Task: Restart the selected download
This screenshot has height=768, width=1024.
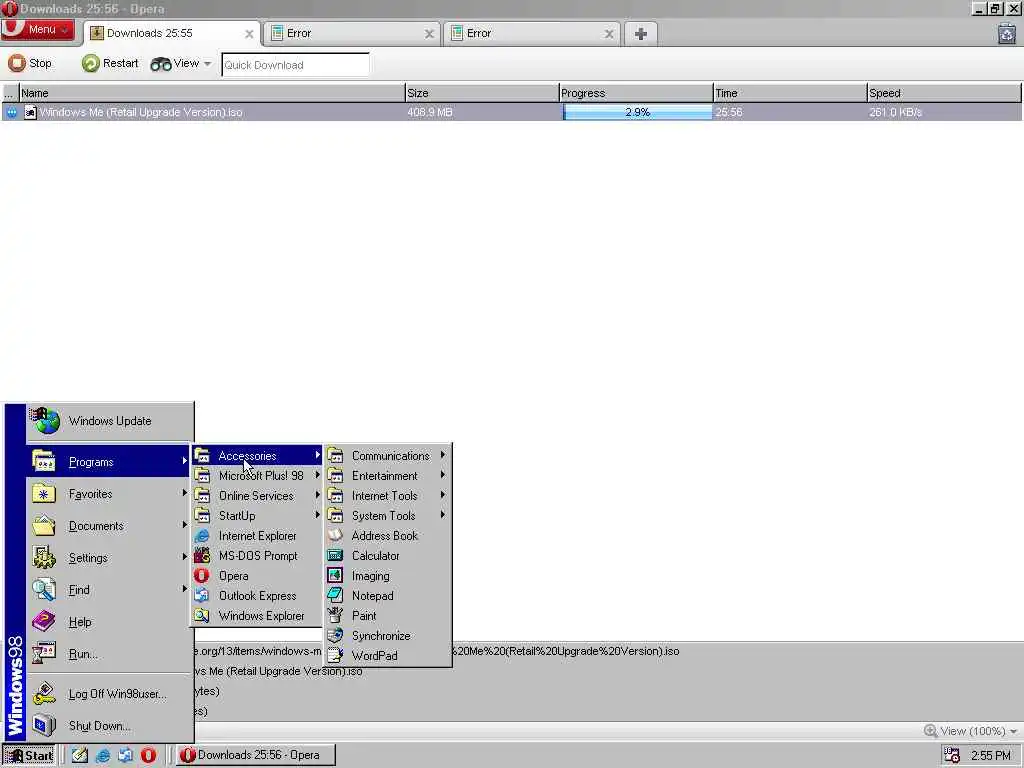Action: 110,63
